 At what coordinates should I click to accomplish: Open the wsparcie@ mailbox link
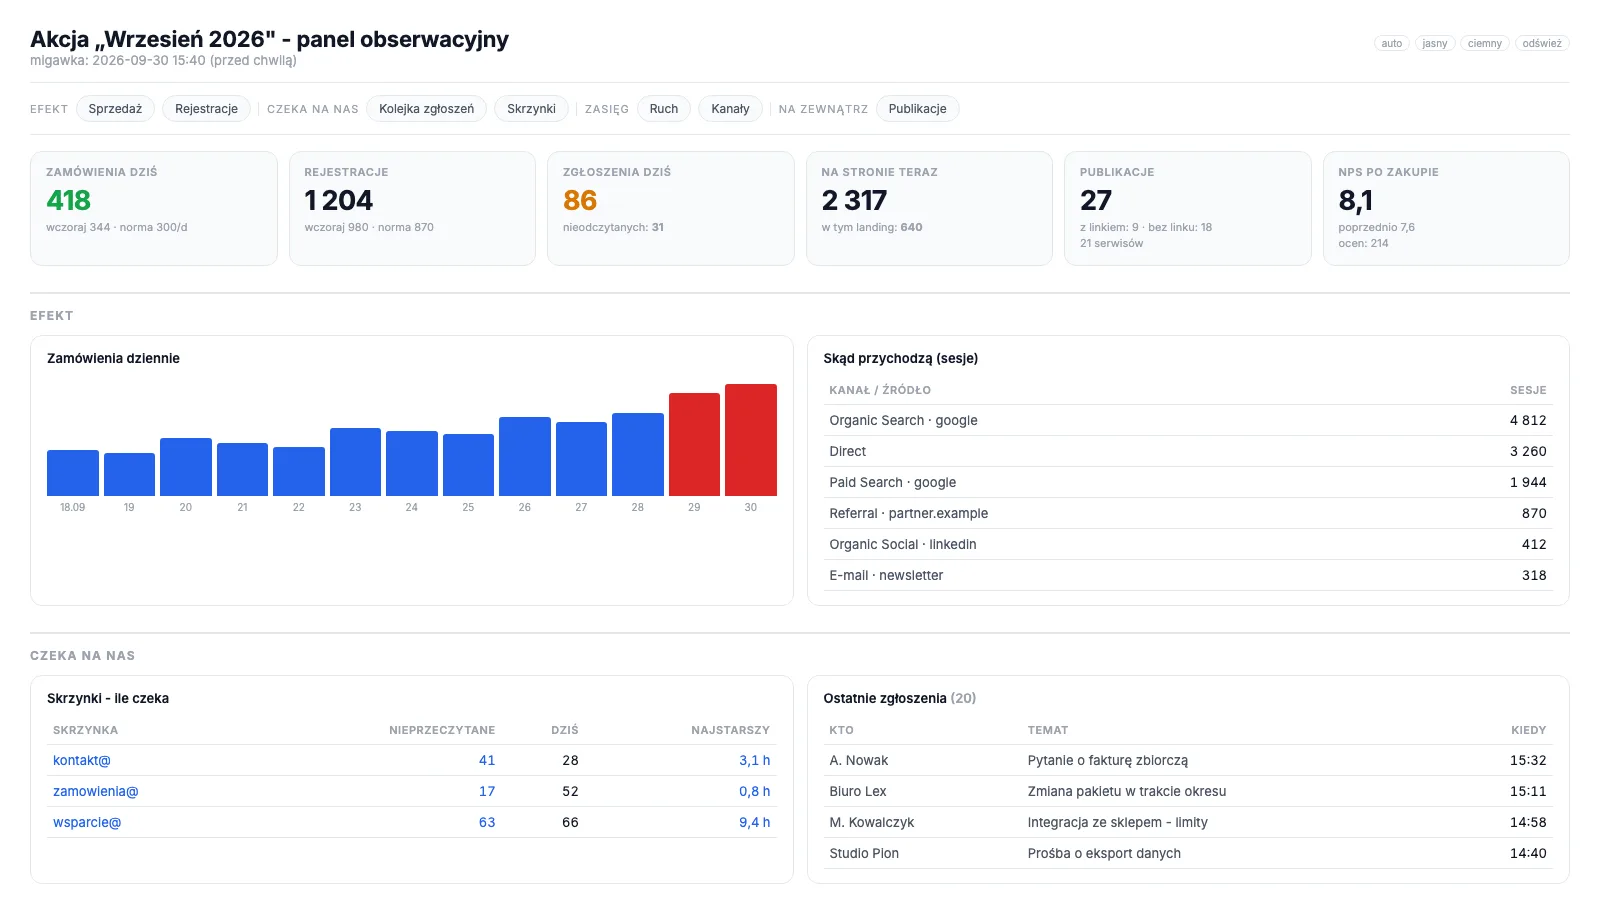click(87, 822)
